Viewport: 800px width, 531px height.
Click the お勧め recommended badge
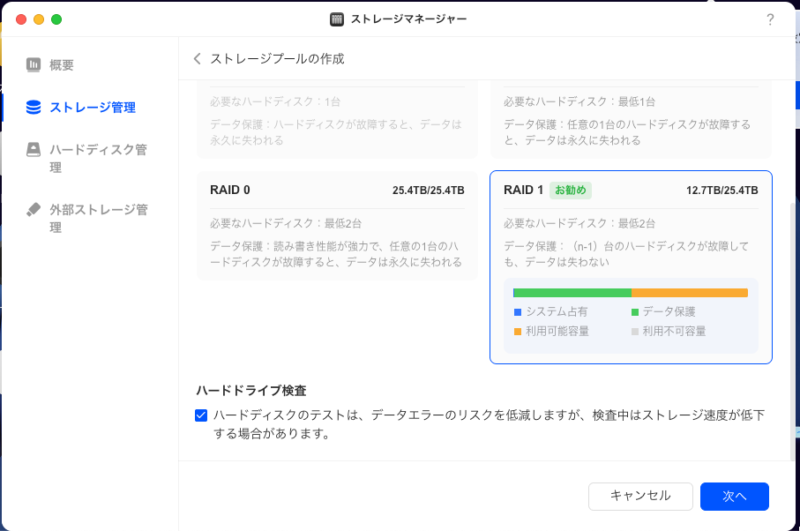click(x=570, y=190)
